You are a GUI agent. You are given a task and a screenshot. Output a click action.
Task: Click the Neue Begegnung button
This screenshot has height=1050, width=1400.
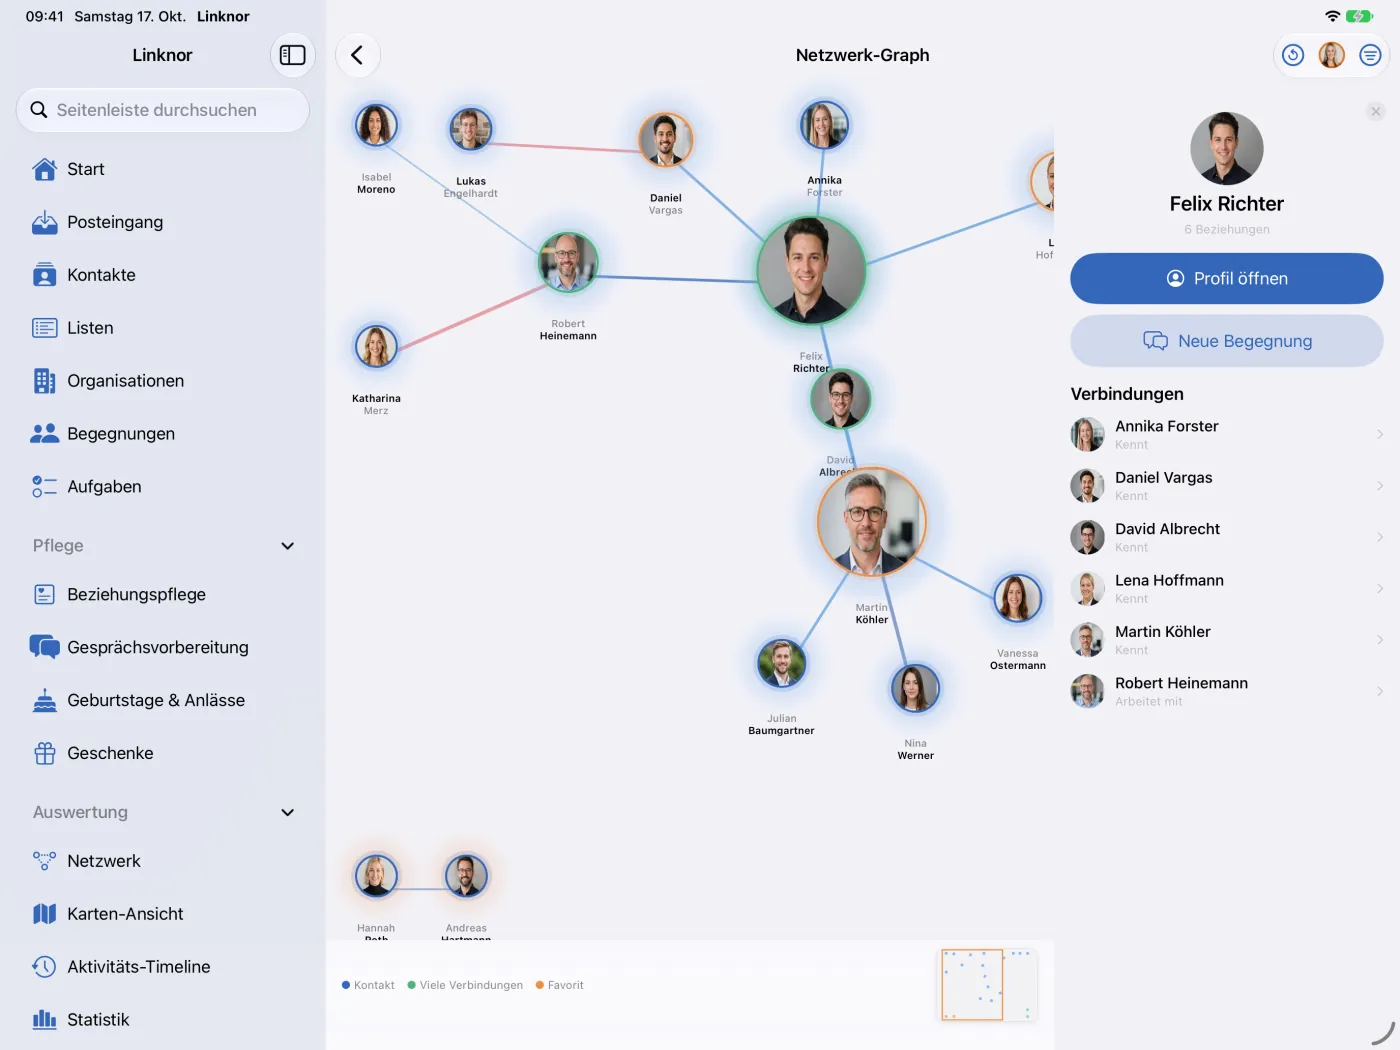(1227, 341)
